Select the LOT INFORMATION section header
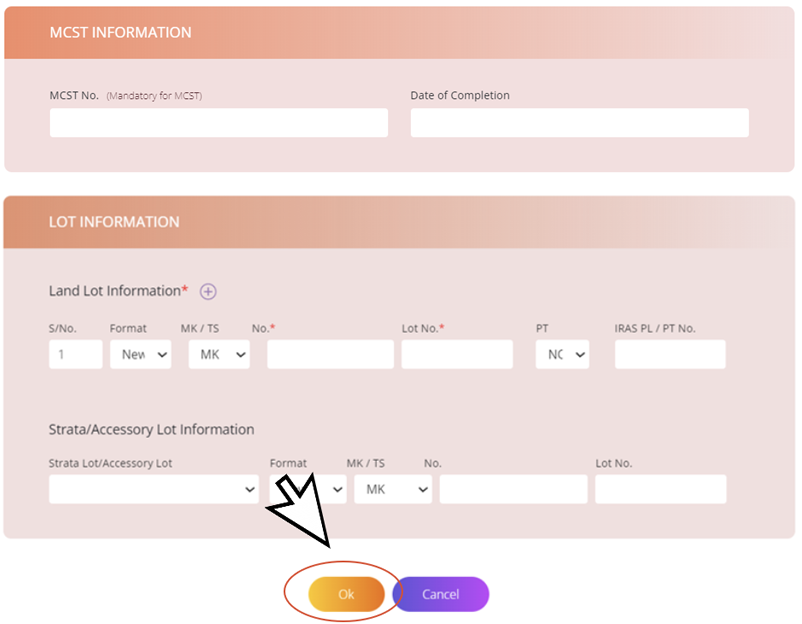Image resolution: width=802 pixels, height=624 pixels. pyautogui.click(x=114, y=222)
